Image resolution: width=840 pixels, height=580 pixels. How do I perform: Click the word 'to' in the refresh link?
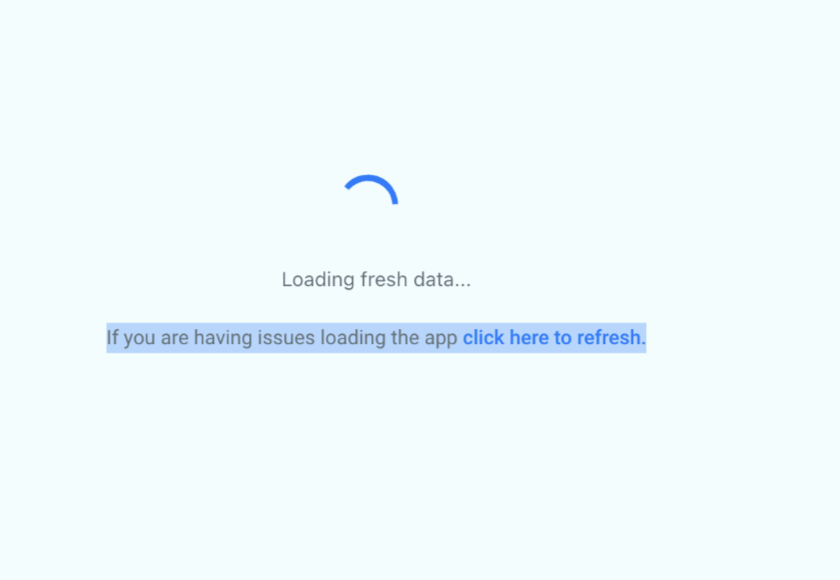pos(562,338)
